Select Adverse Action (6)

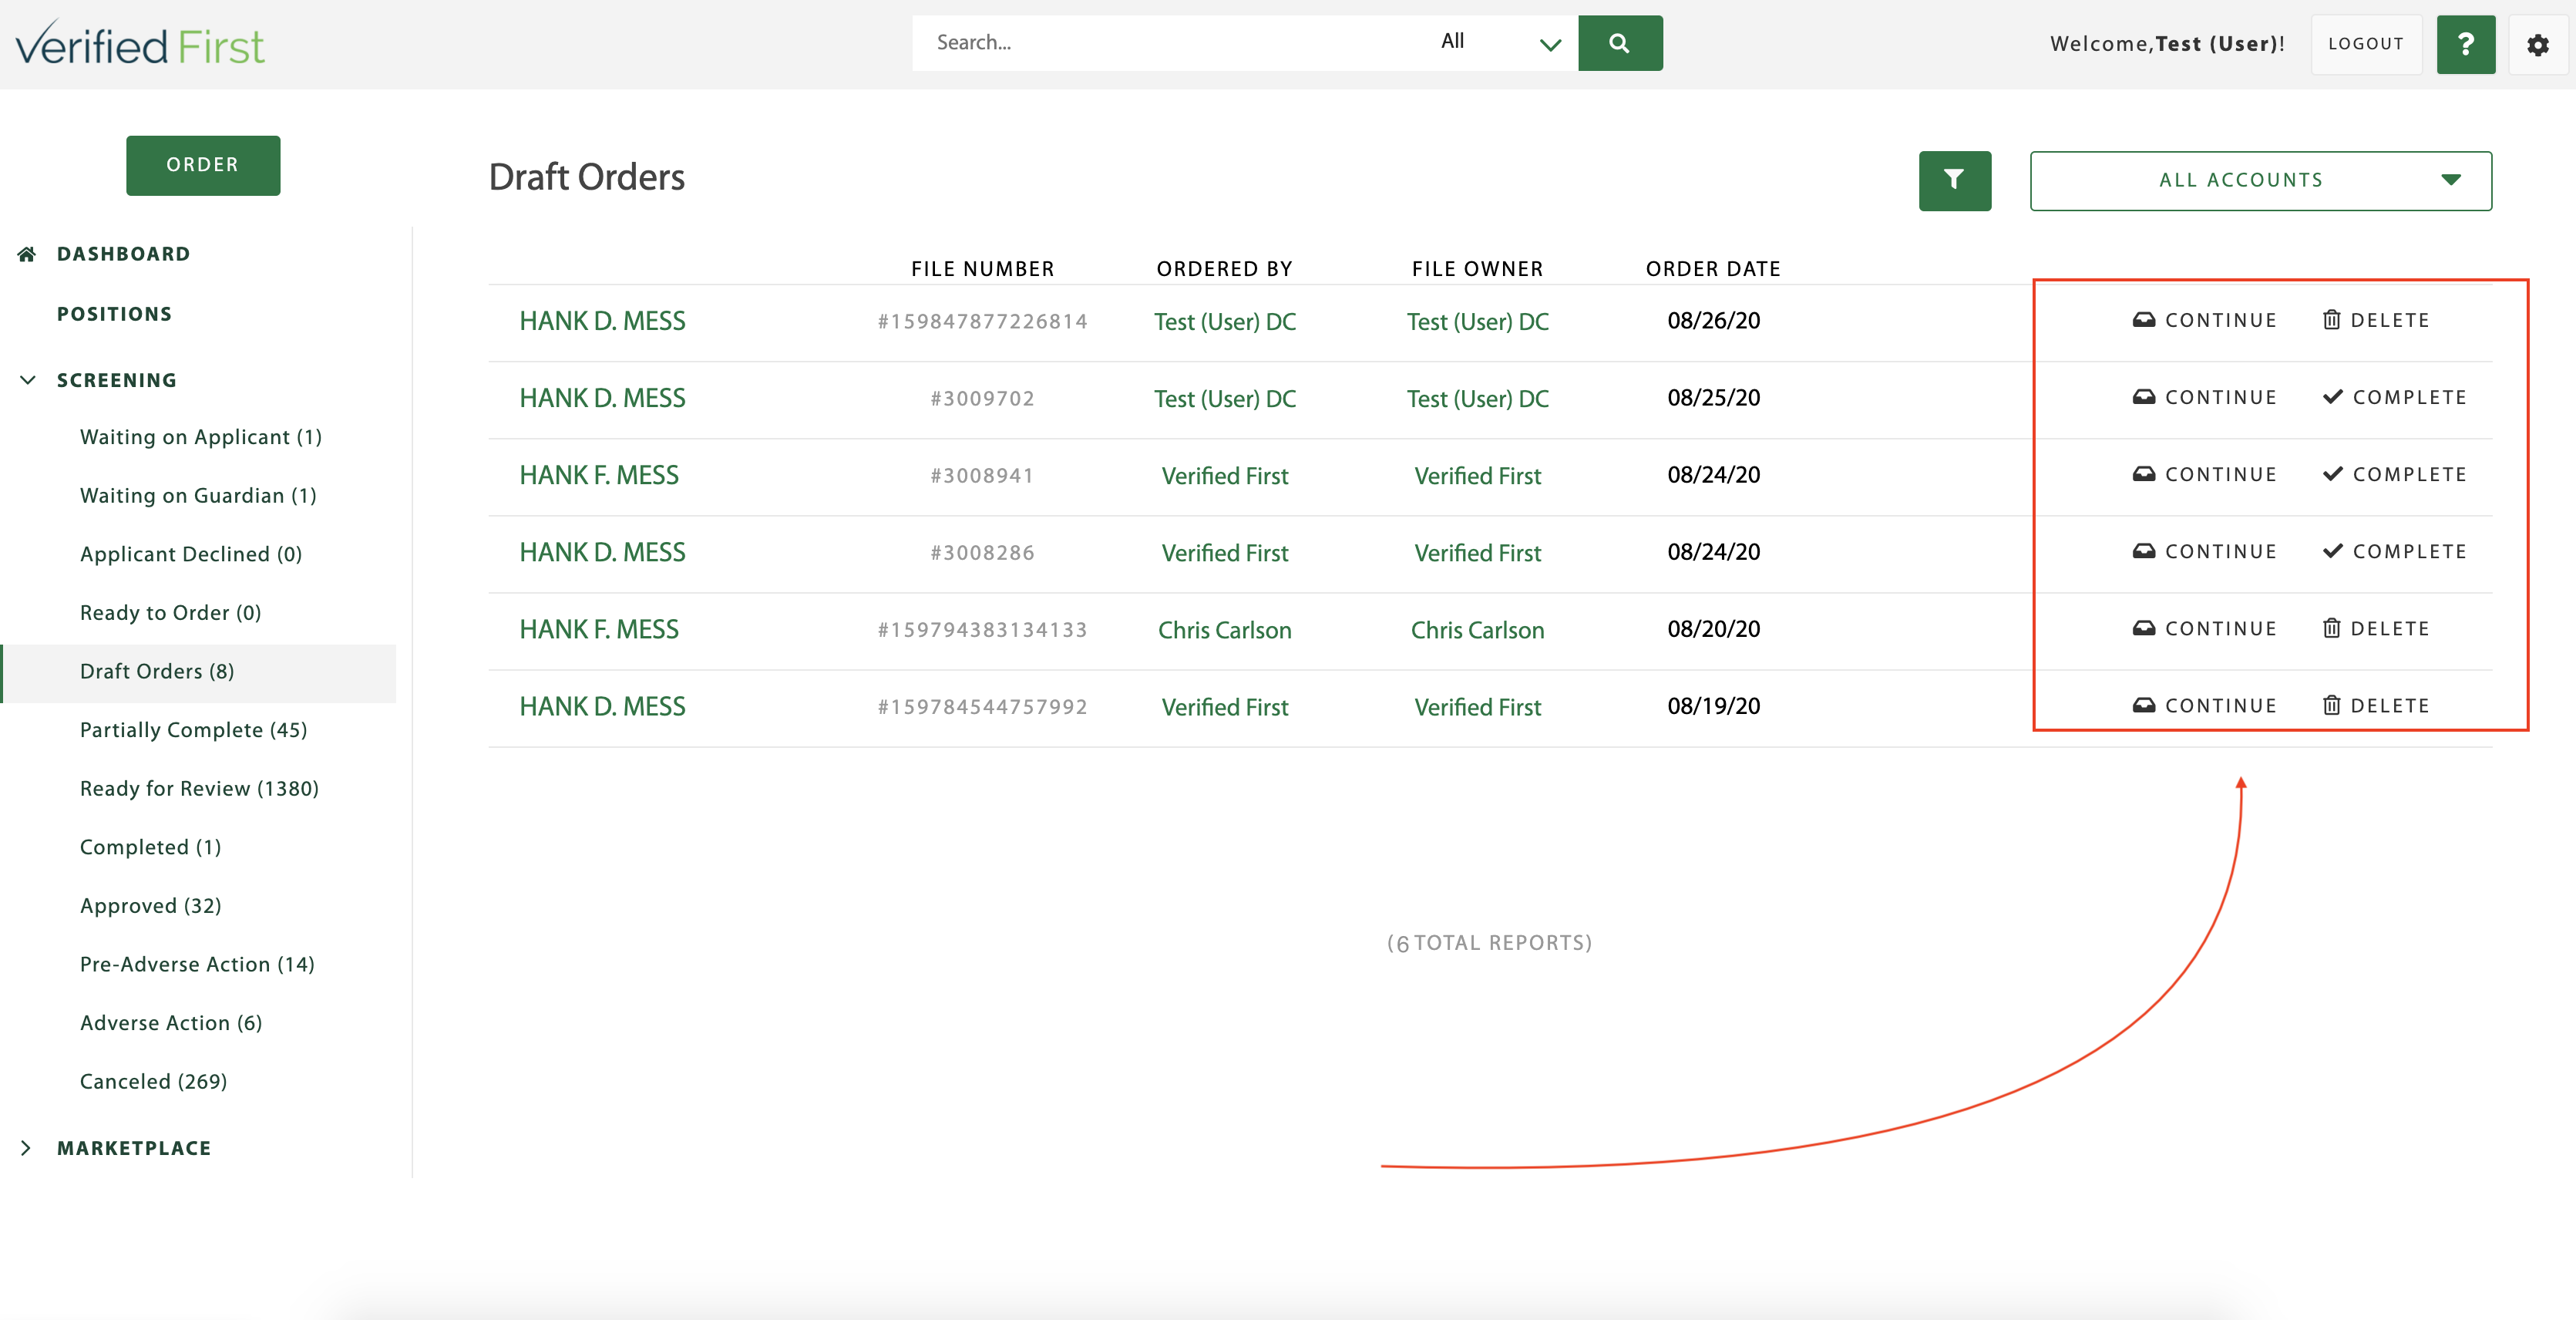click(x=171, y=1023)
